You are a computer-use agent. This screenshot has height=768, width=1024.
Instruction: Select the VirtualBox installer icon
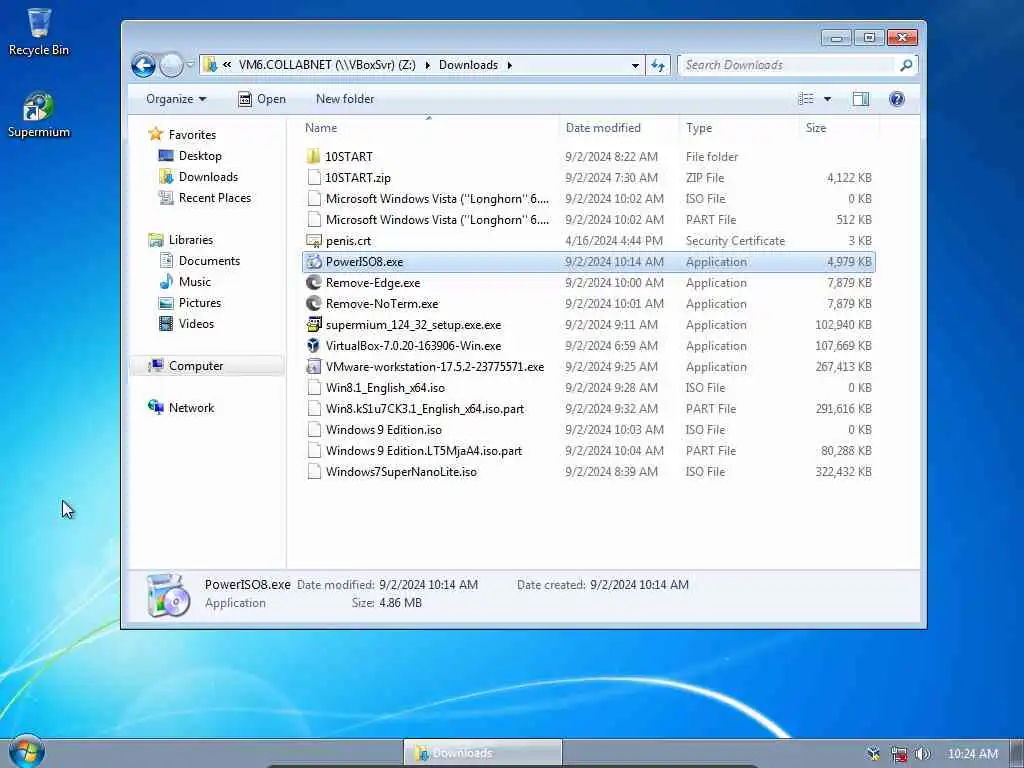313,345
